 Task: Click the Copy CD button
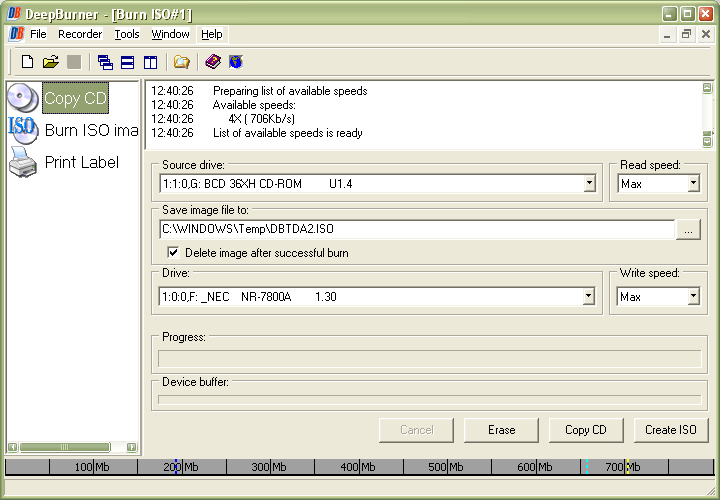point(586,430)
